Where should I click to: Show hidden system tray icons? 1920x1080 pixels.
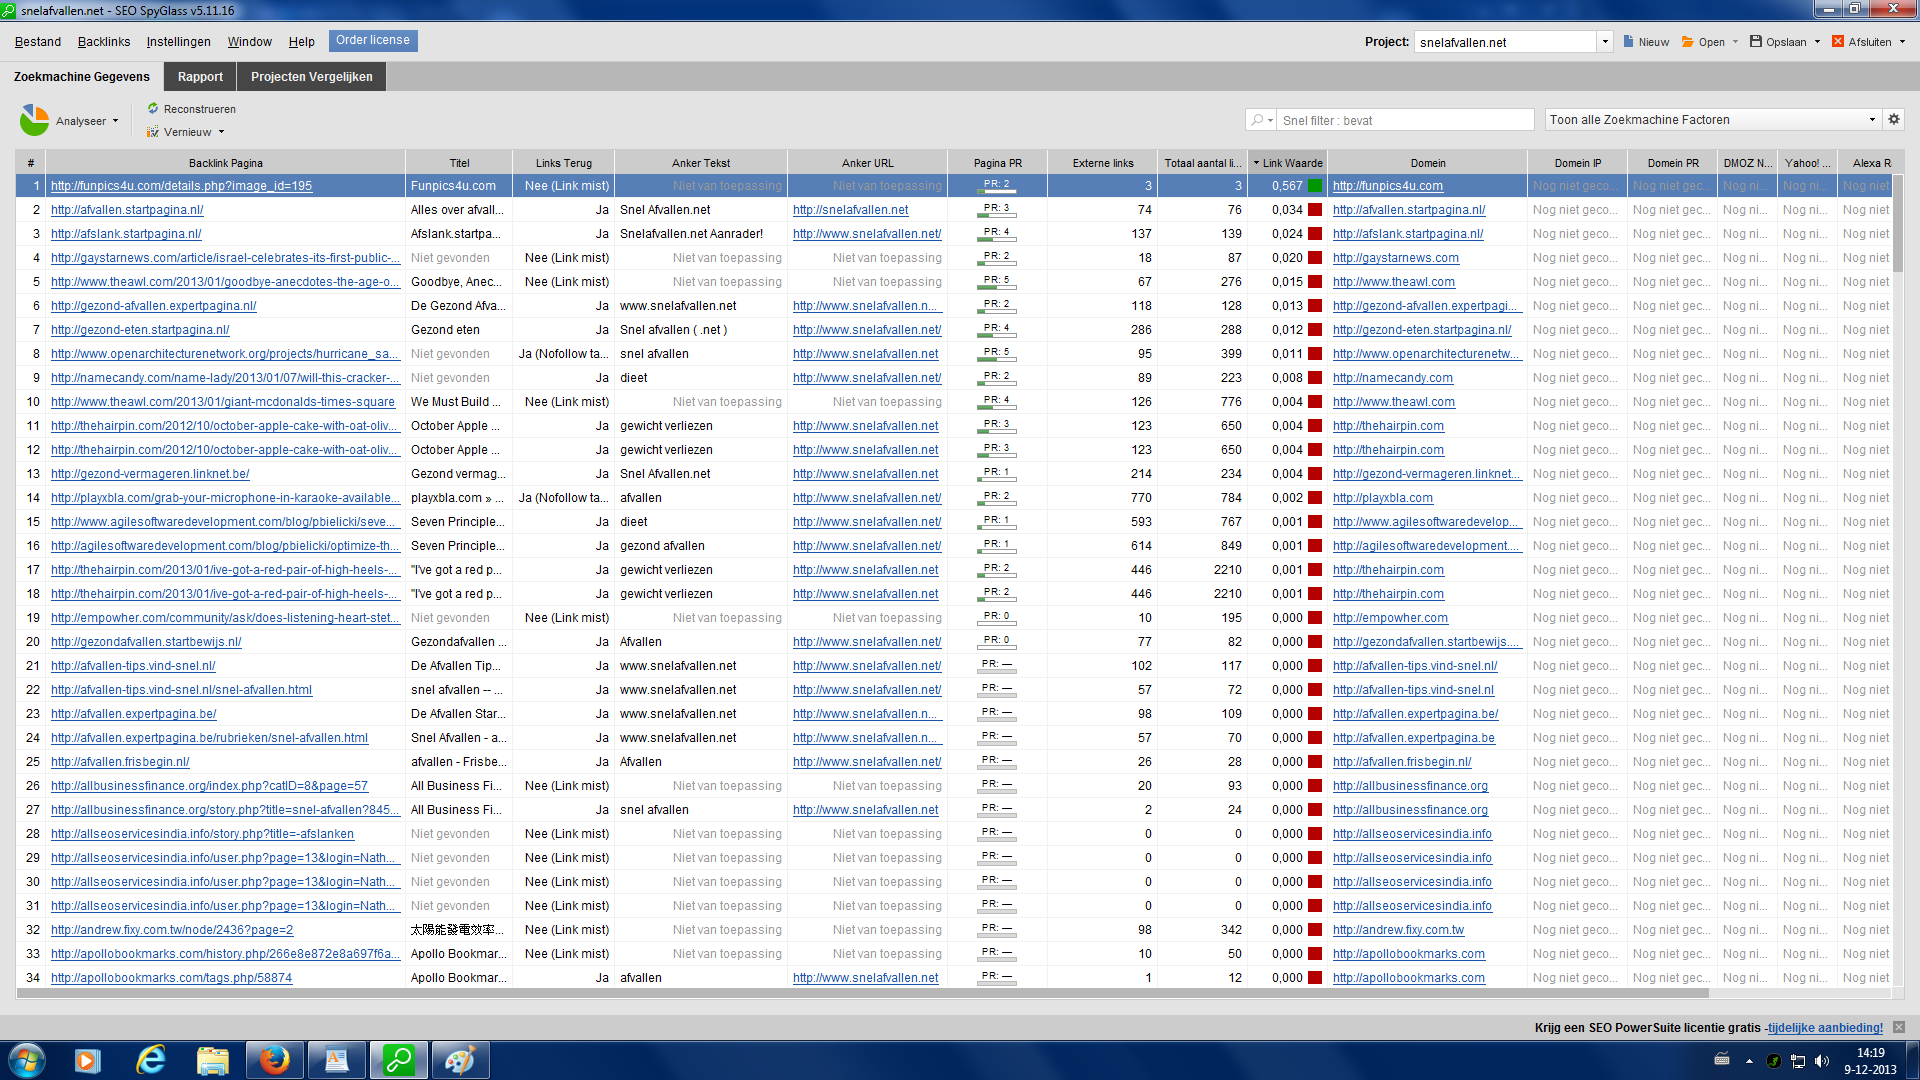click(x=1749, y=1060)
